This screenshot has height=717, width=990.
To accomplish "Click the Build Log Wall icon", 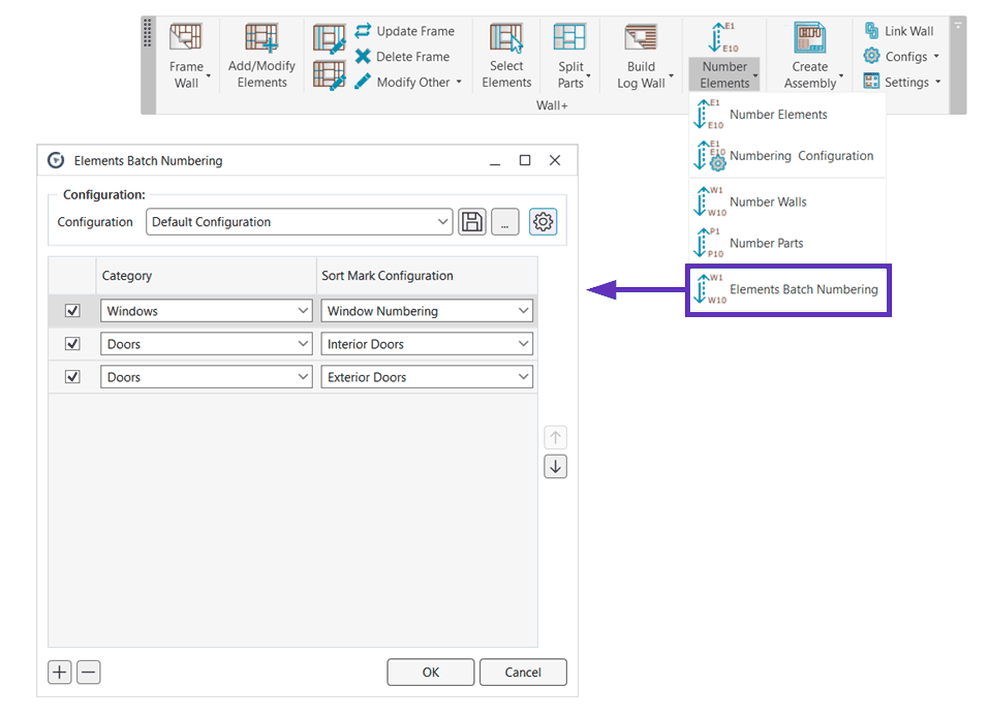I will click(x=641, y=37).
